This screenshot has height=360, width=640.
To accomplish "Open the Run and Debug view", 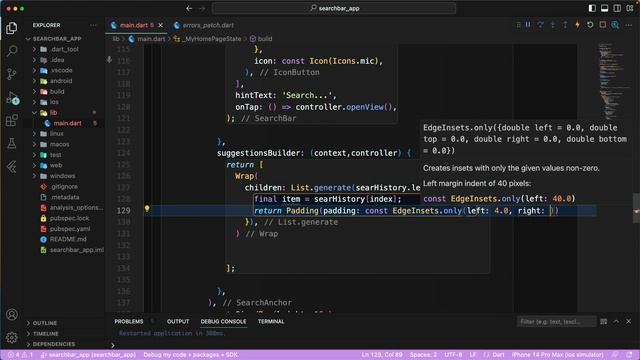I will click(12, 98).
